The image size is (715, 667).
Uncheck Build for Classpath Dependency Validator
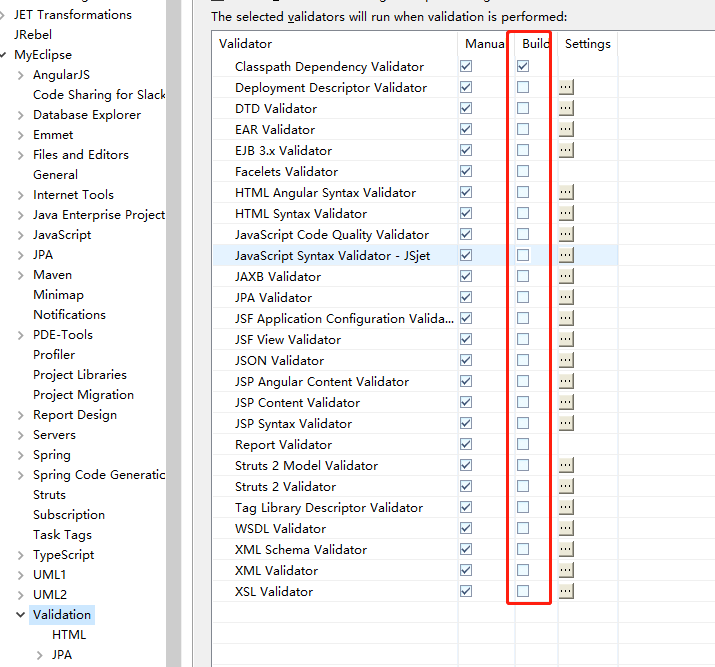(523, 66)
